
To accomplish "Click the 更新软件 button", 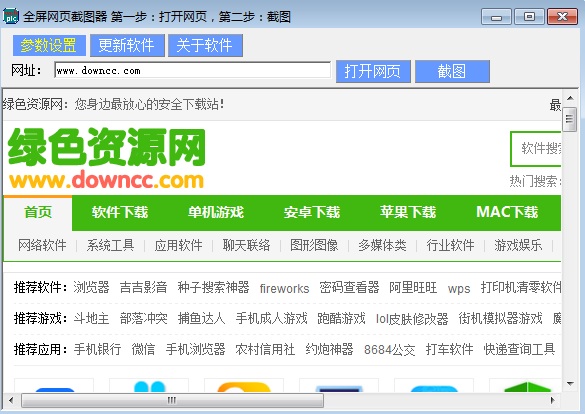I will [x=127, y=46].
